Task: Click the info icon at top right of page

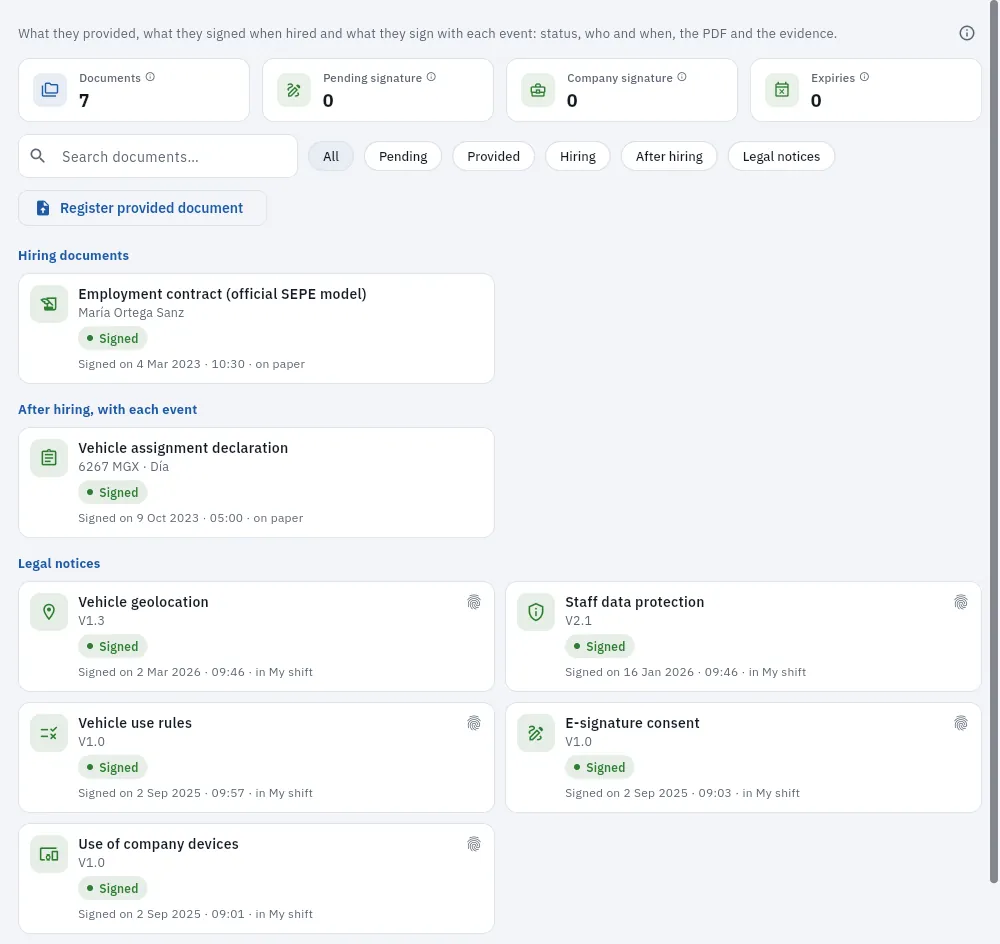Action: (x=967, y=33)
